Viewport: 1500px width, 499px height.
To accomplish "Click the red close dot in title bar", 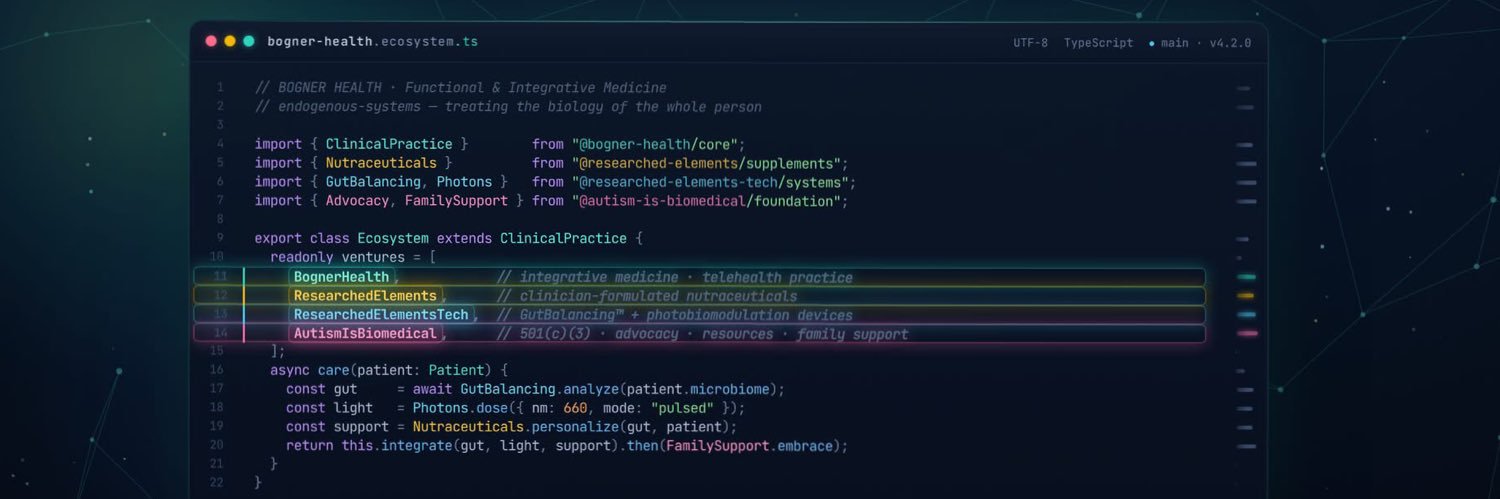I will pos(211,42).
